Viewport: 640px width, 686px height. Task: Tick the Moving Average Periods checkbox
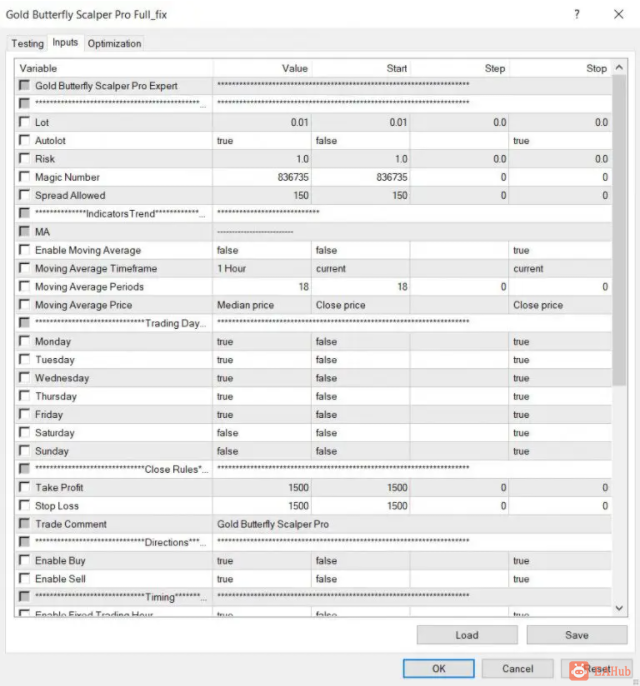24,286
